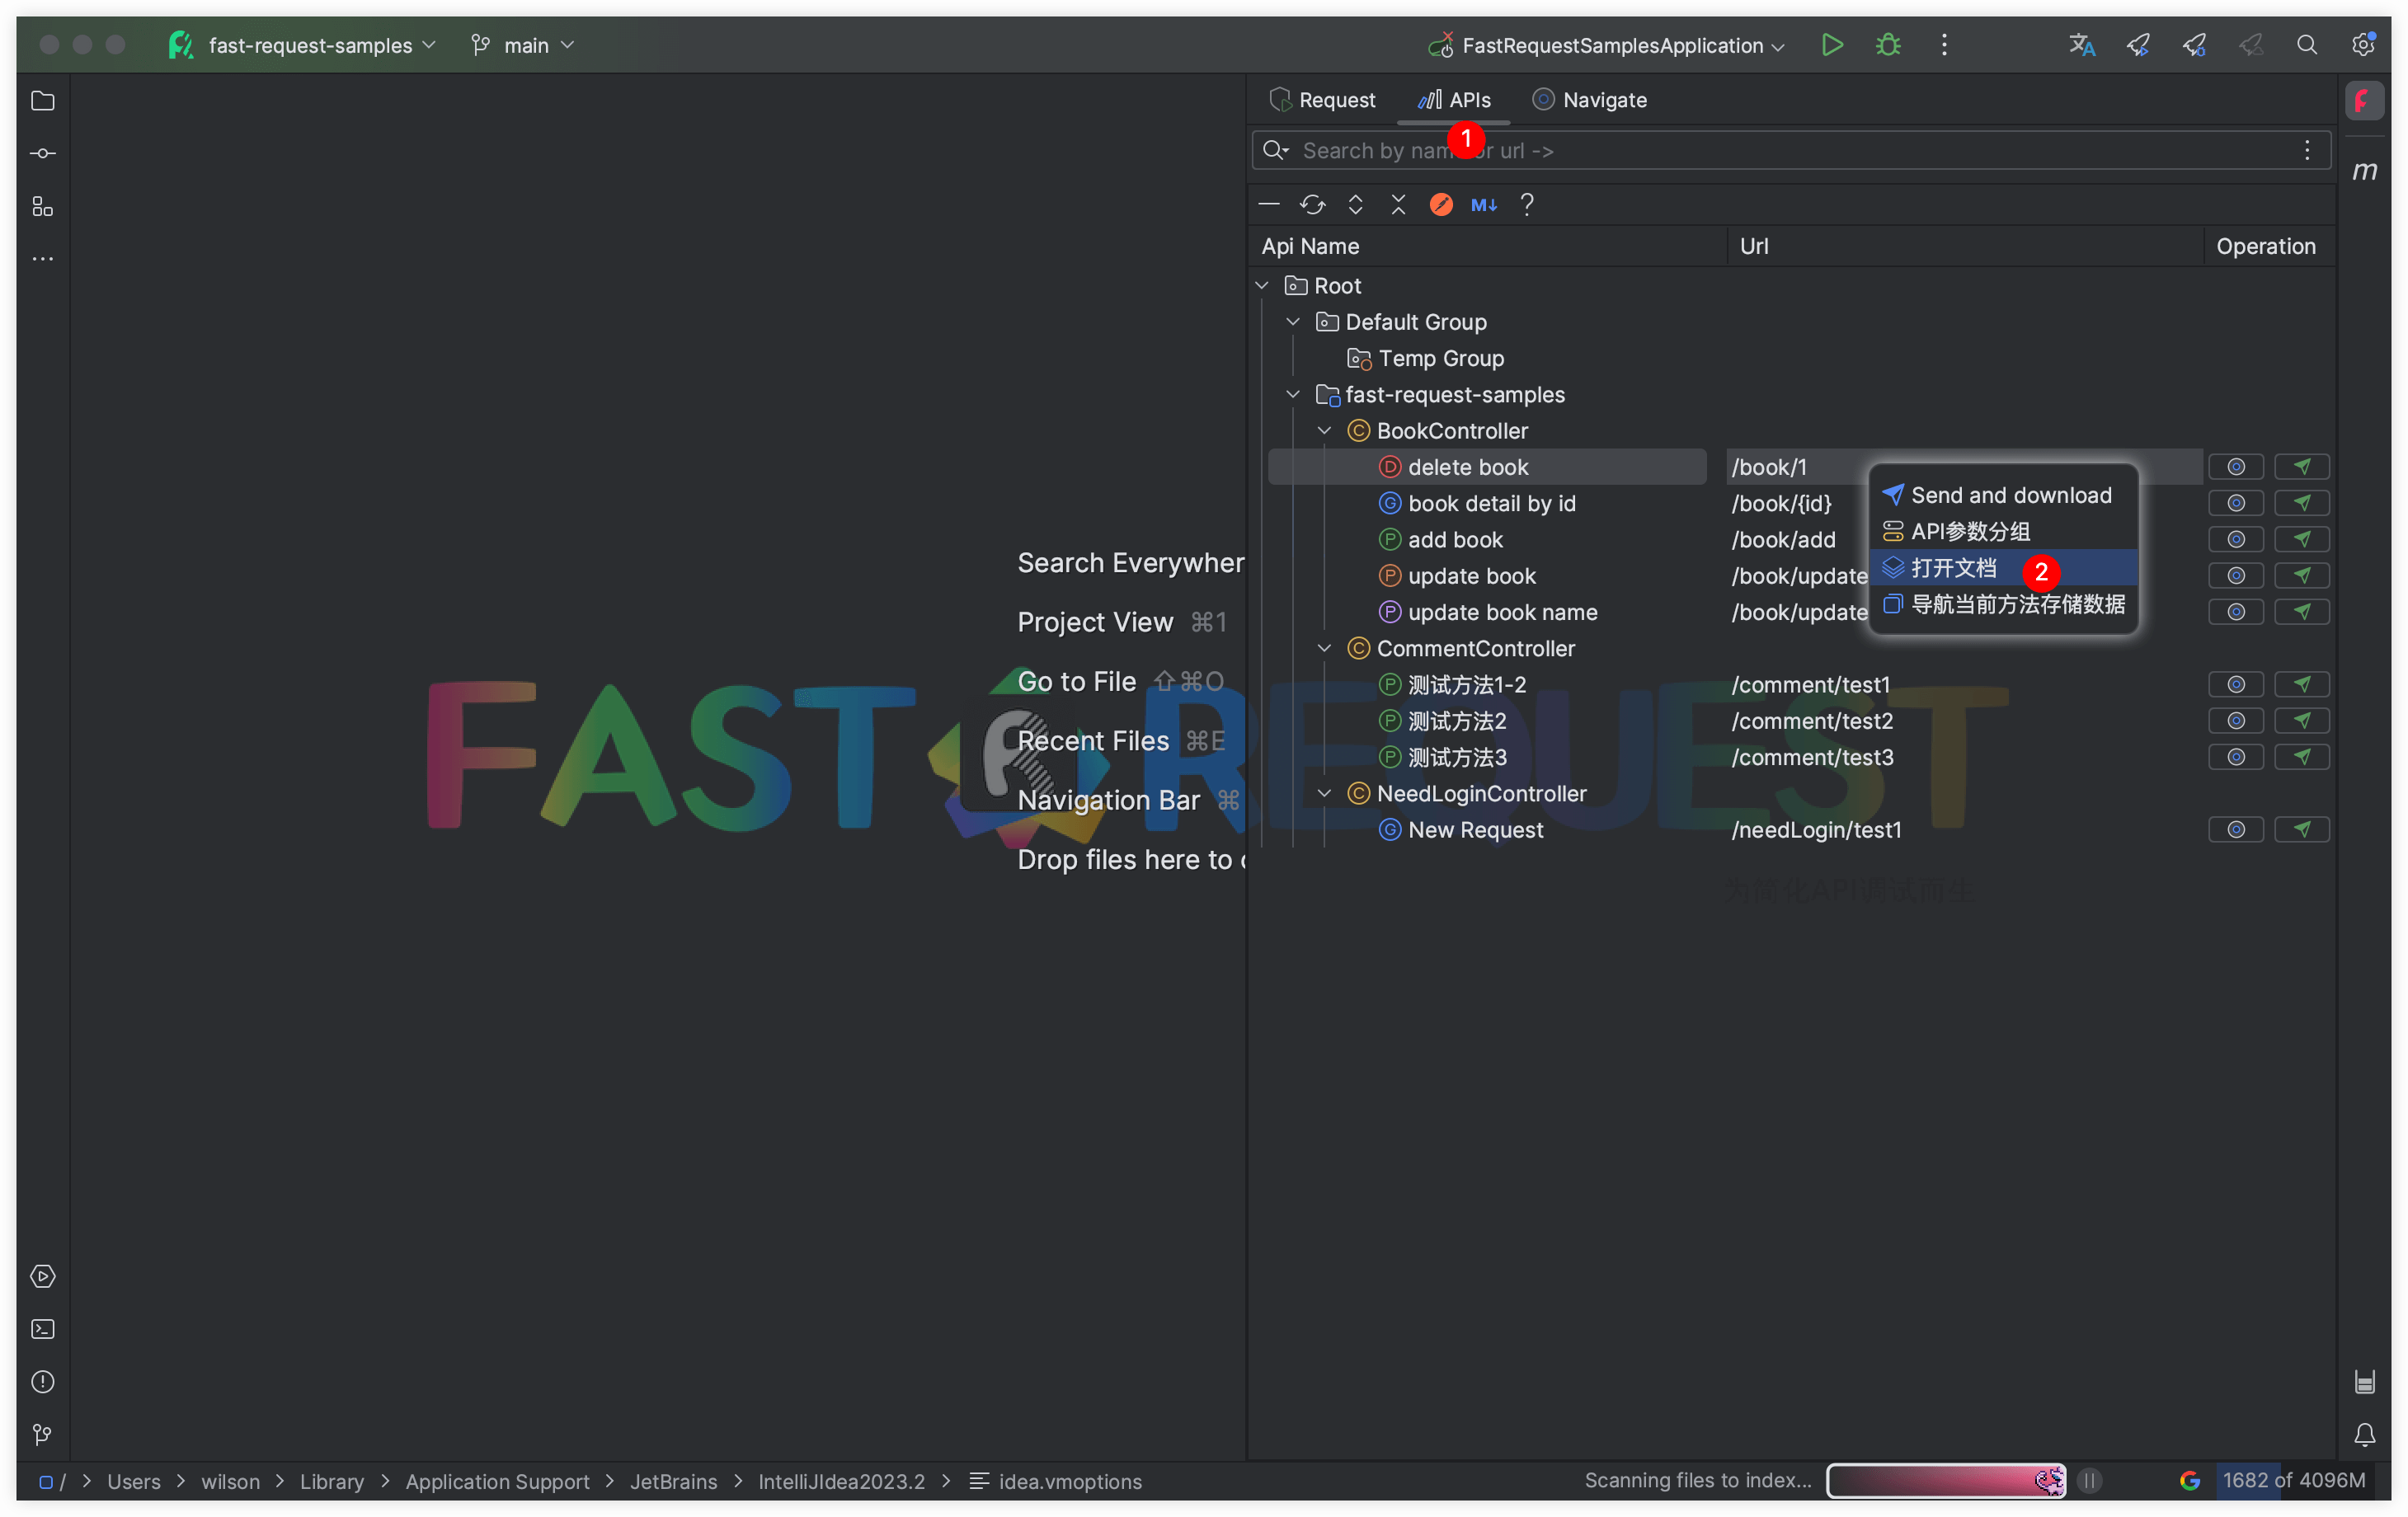
Task: Click the indexing progress bar at bottom
Action: 1945,1481
